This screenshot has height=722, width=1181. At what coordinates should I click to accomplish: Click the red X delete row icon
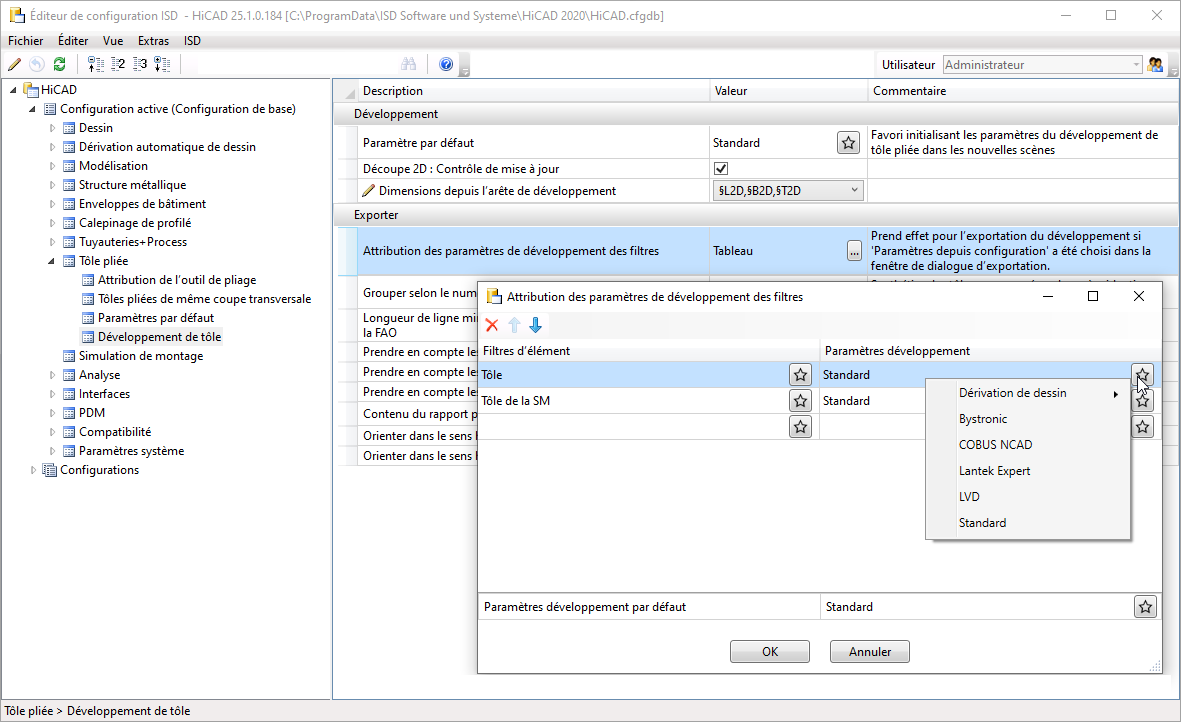[x=491, y=325]
